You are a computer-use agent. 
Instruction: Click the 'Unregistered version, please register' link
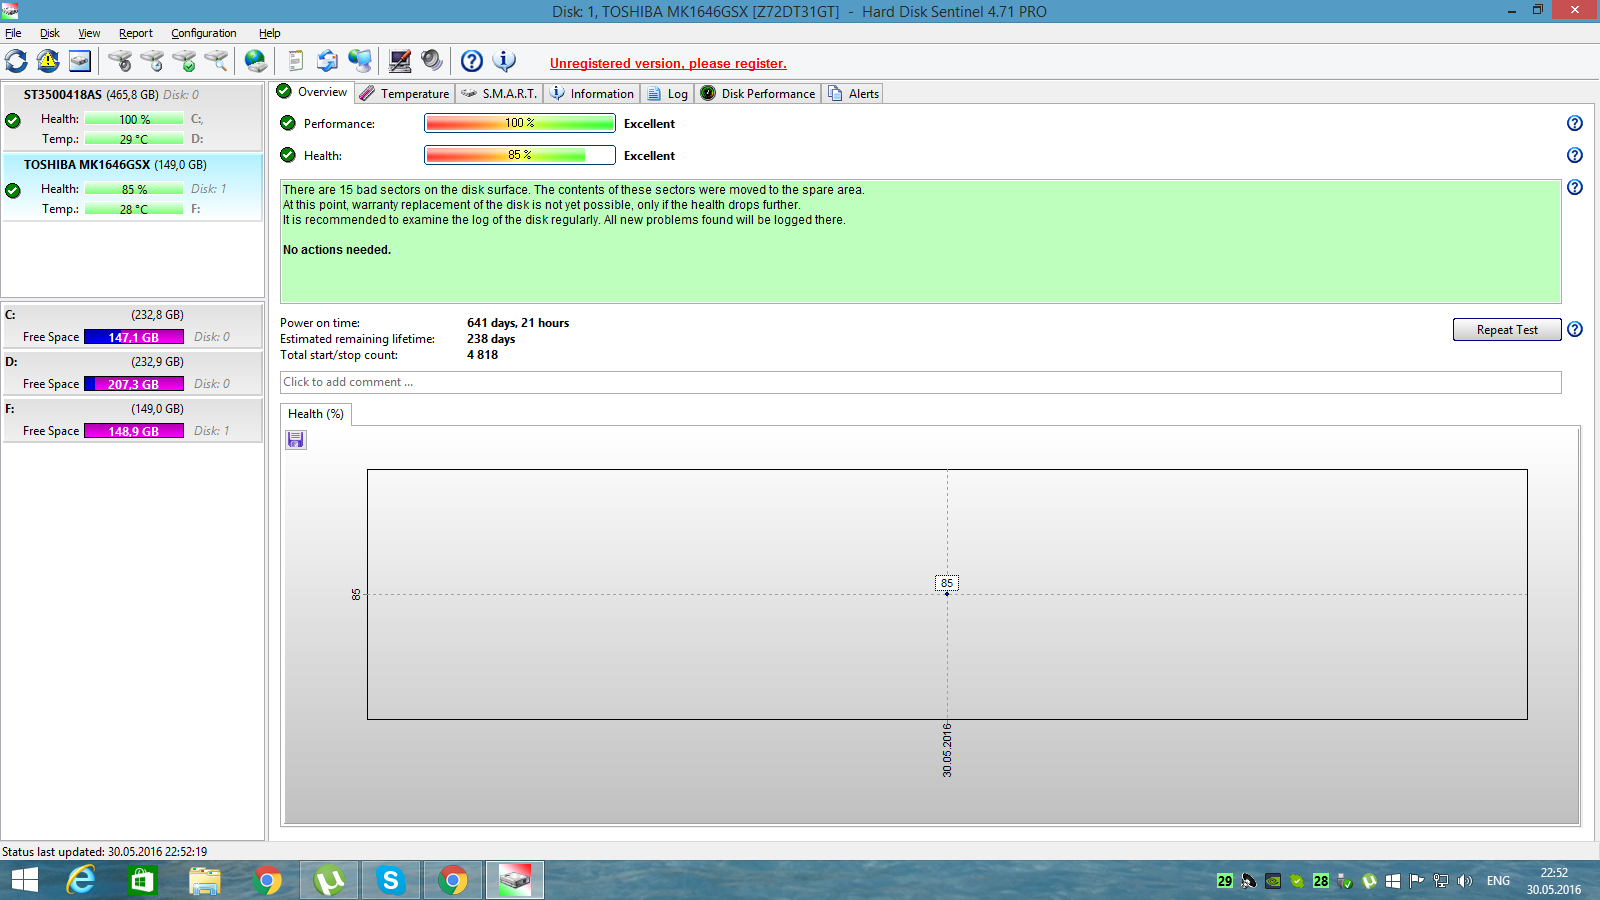[668, 63]
